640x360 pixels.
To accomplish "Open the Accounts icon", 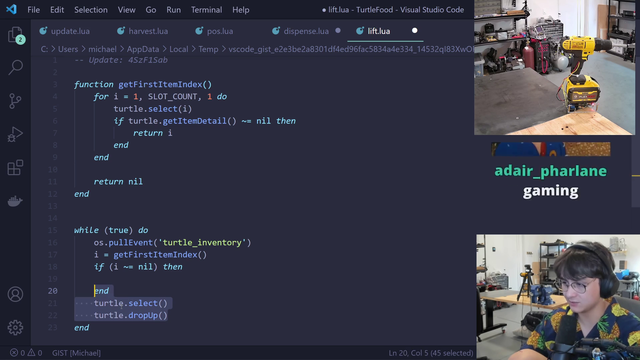I will [15, 294].
